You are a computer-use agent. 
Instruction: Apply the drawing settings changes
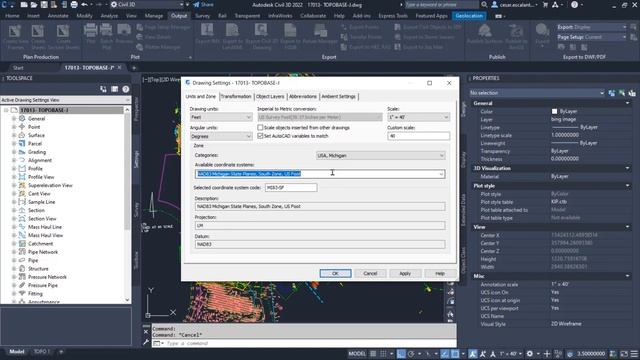(x=405, y=273)
